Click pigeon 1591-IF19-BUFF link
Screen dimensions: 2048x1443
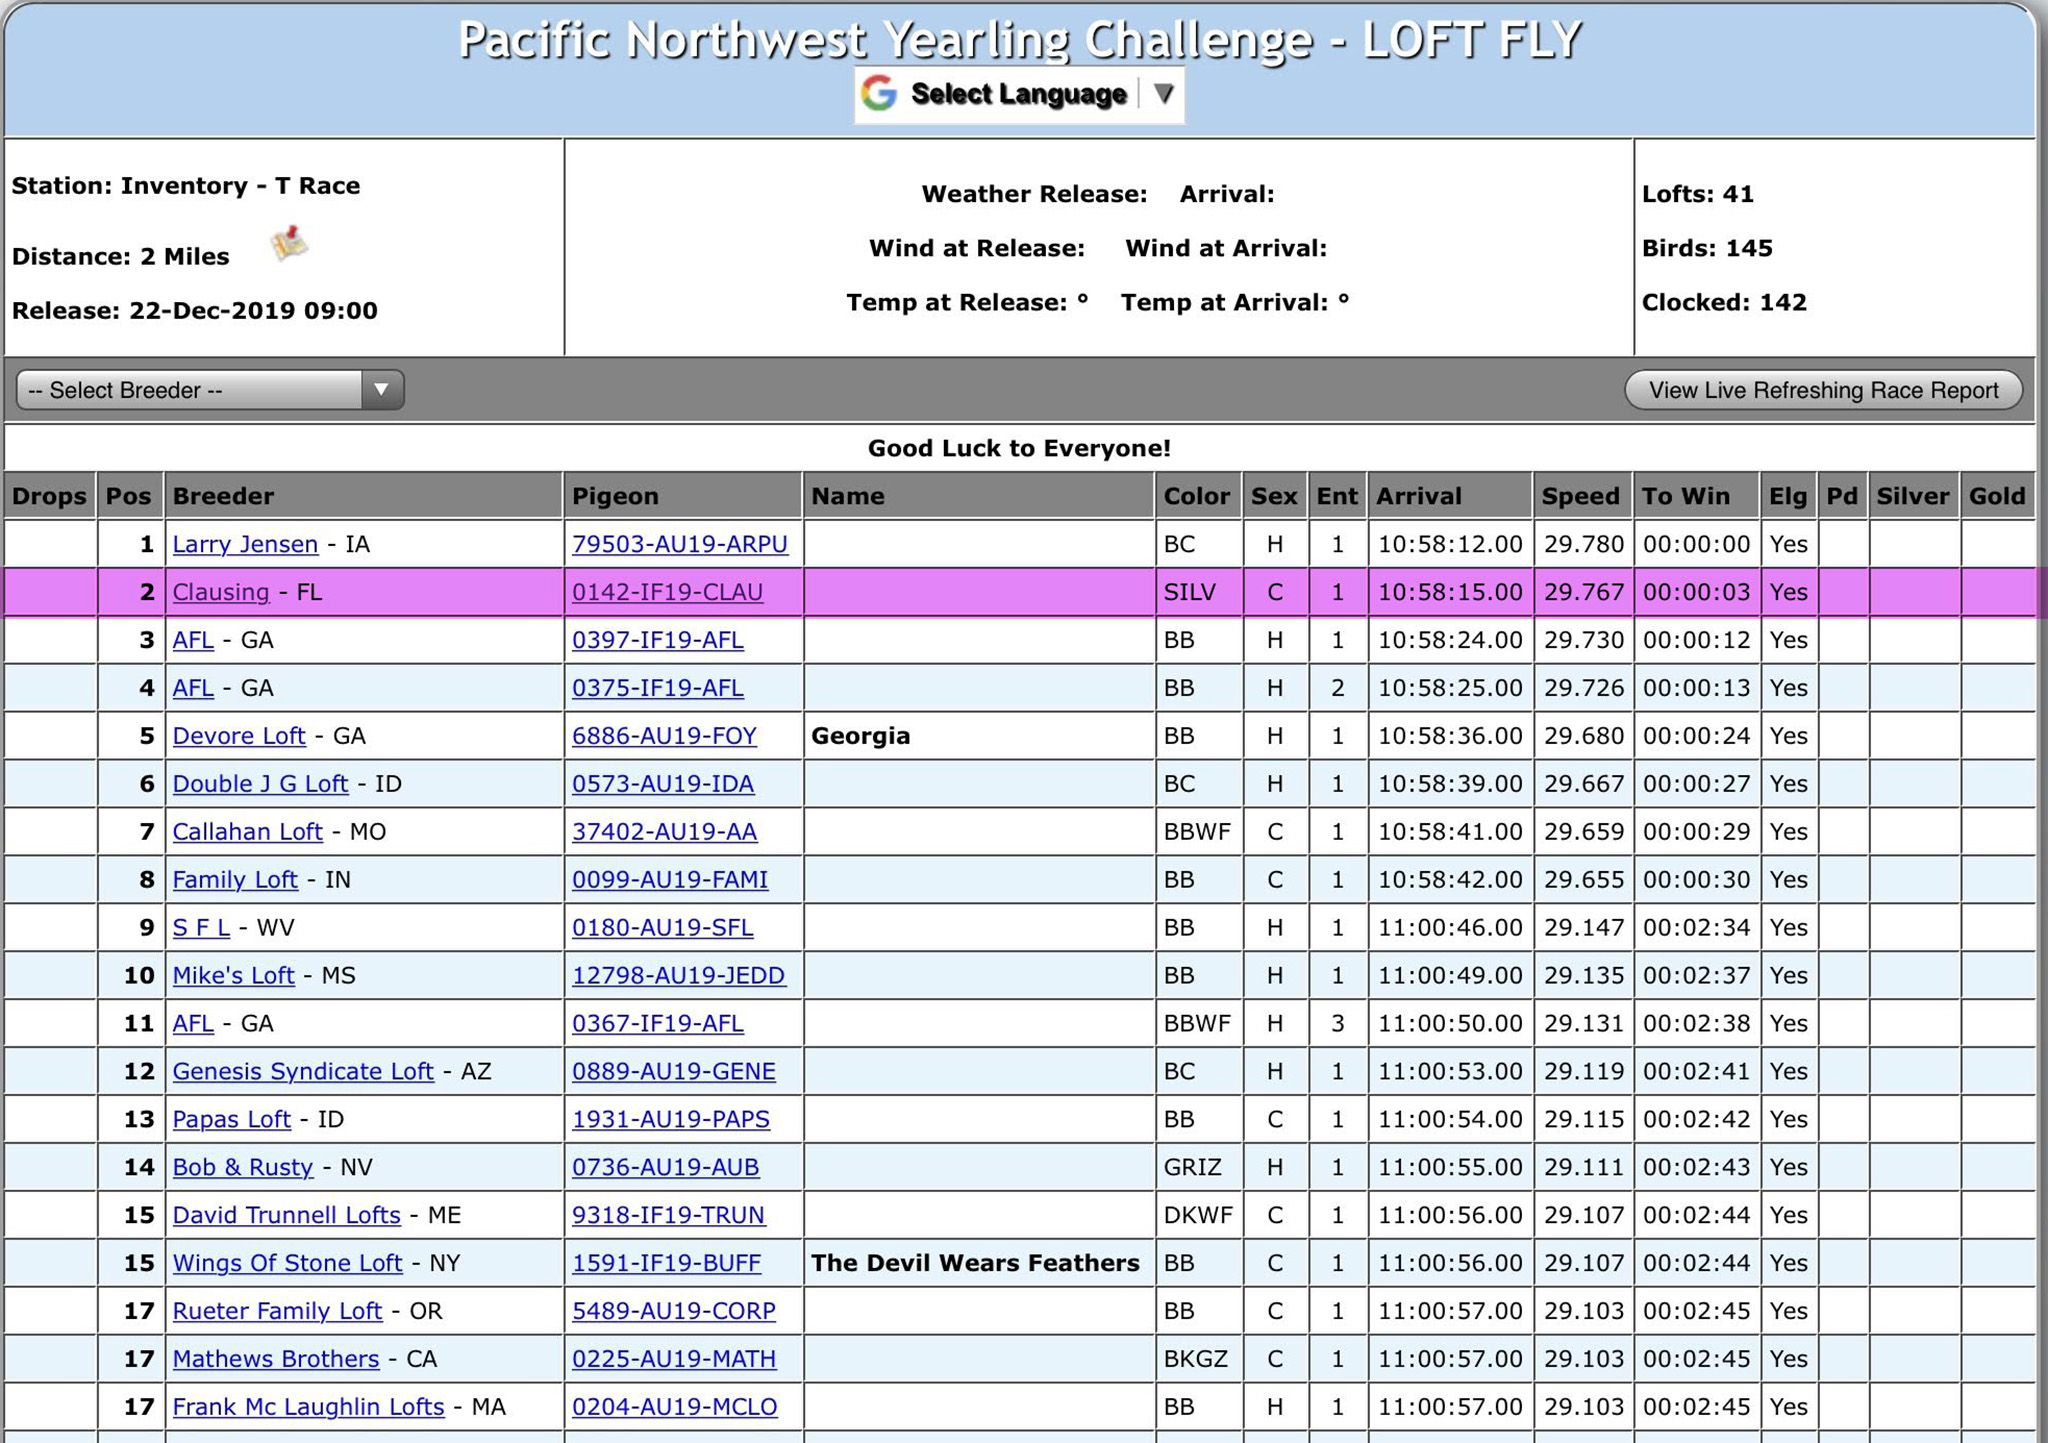click(666, 1263)
